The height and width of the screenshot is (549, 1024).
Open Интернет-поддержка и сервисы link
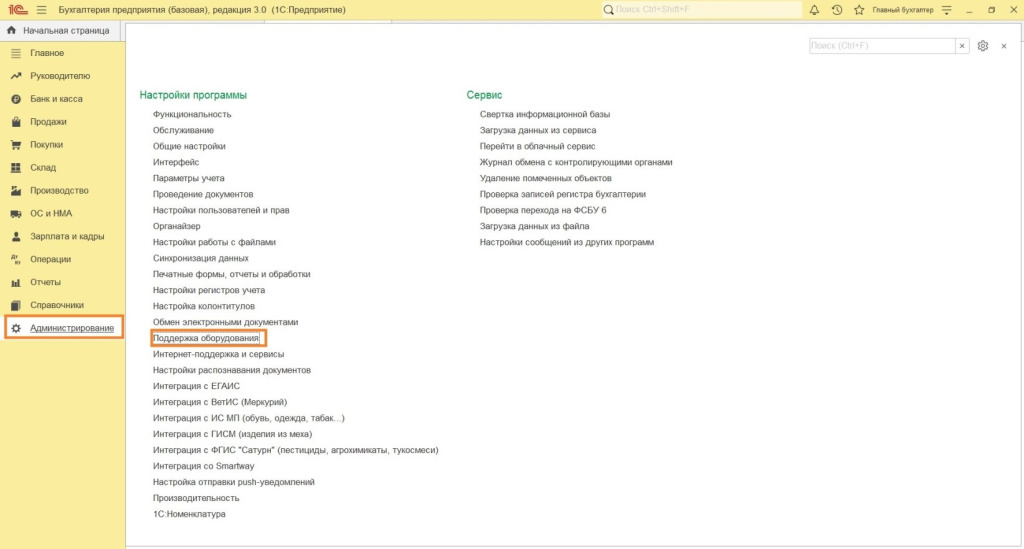click(x=218, y=354)
